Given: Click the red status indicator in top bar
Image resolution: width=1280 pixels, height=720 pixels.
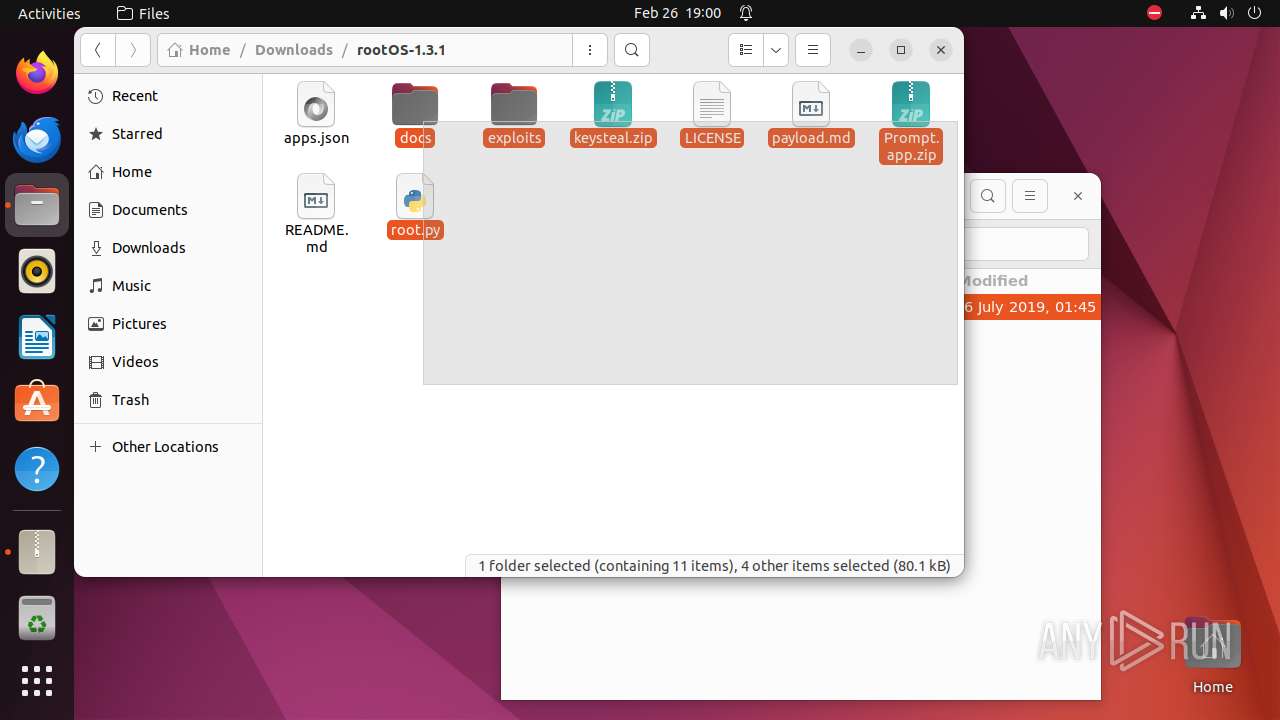Looking at the screenshot, I should [x=1155, y=13].
